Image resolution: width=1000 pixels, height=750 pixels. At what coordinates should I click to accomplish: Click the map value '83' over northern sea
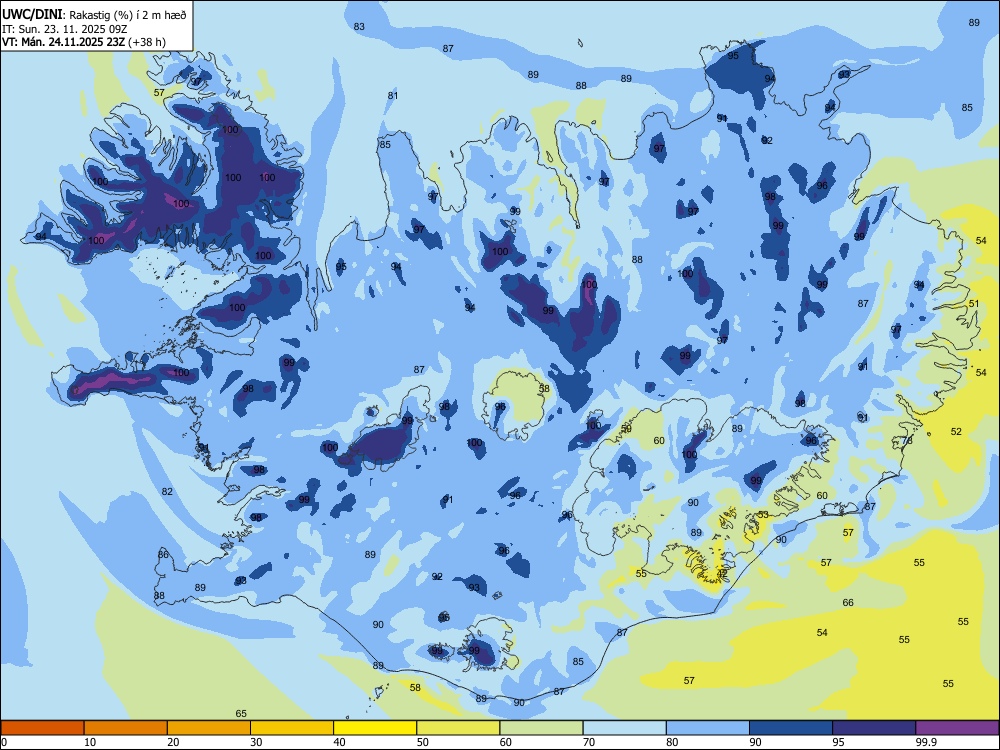359,26
